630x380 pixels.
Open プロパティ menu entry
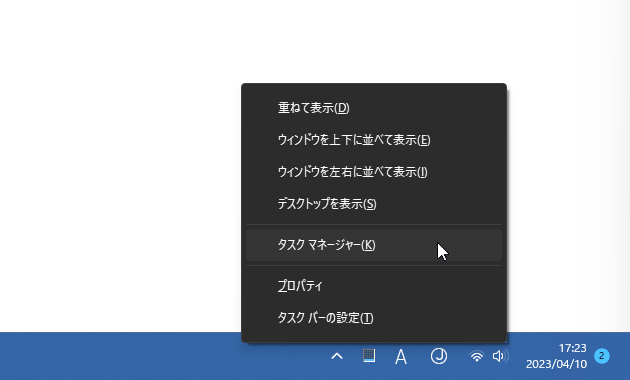374,286
